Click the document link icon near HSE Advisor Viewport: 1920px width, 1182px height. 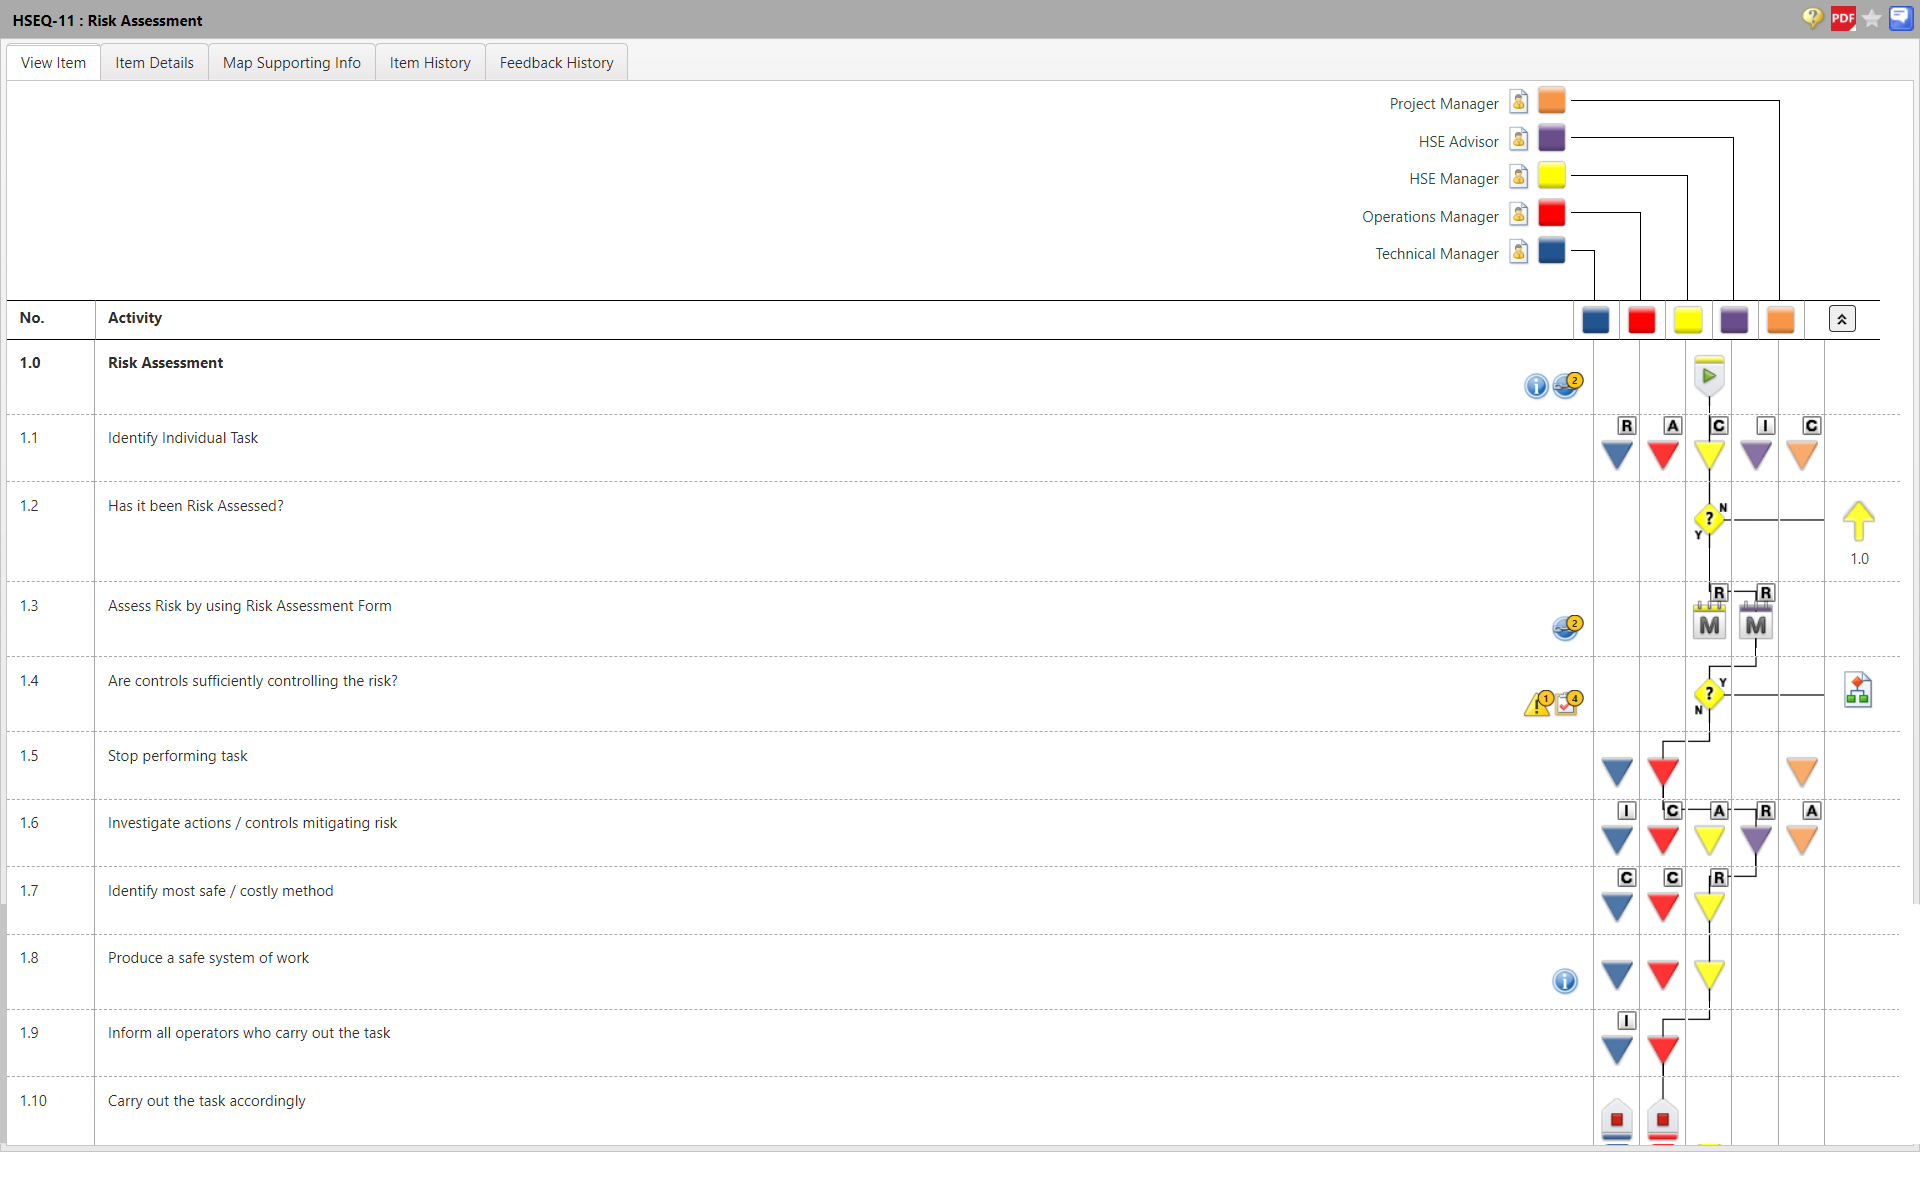coord(1518,138)
